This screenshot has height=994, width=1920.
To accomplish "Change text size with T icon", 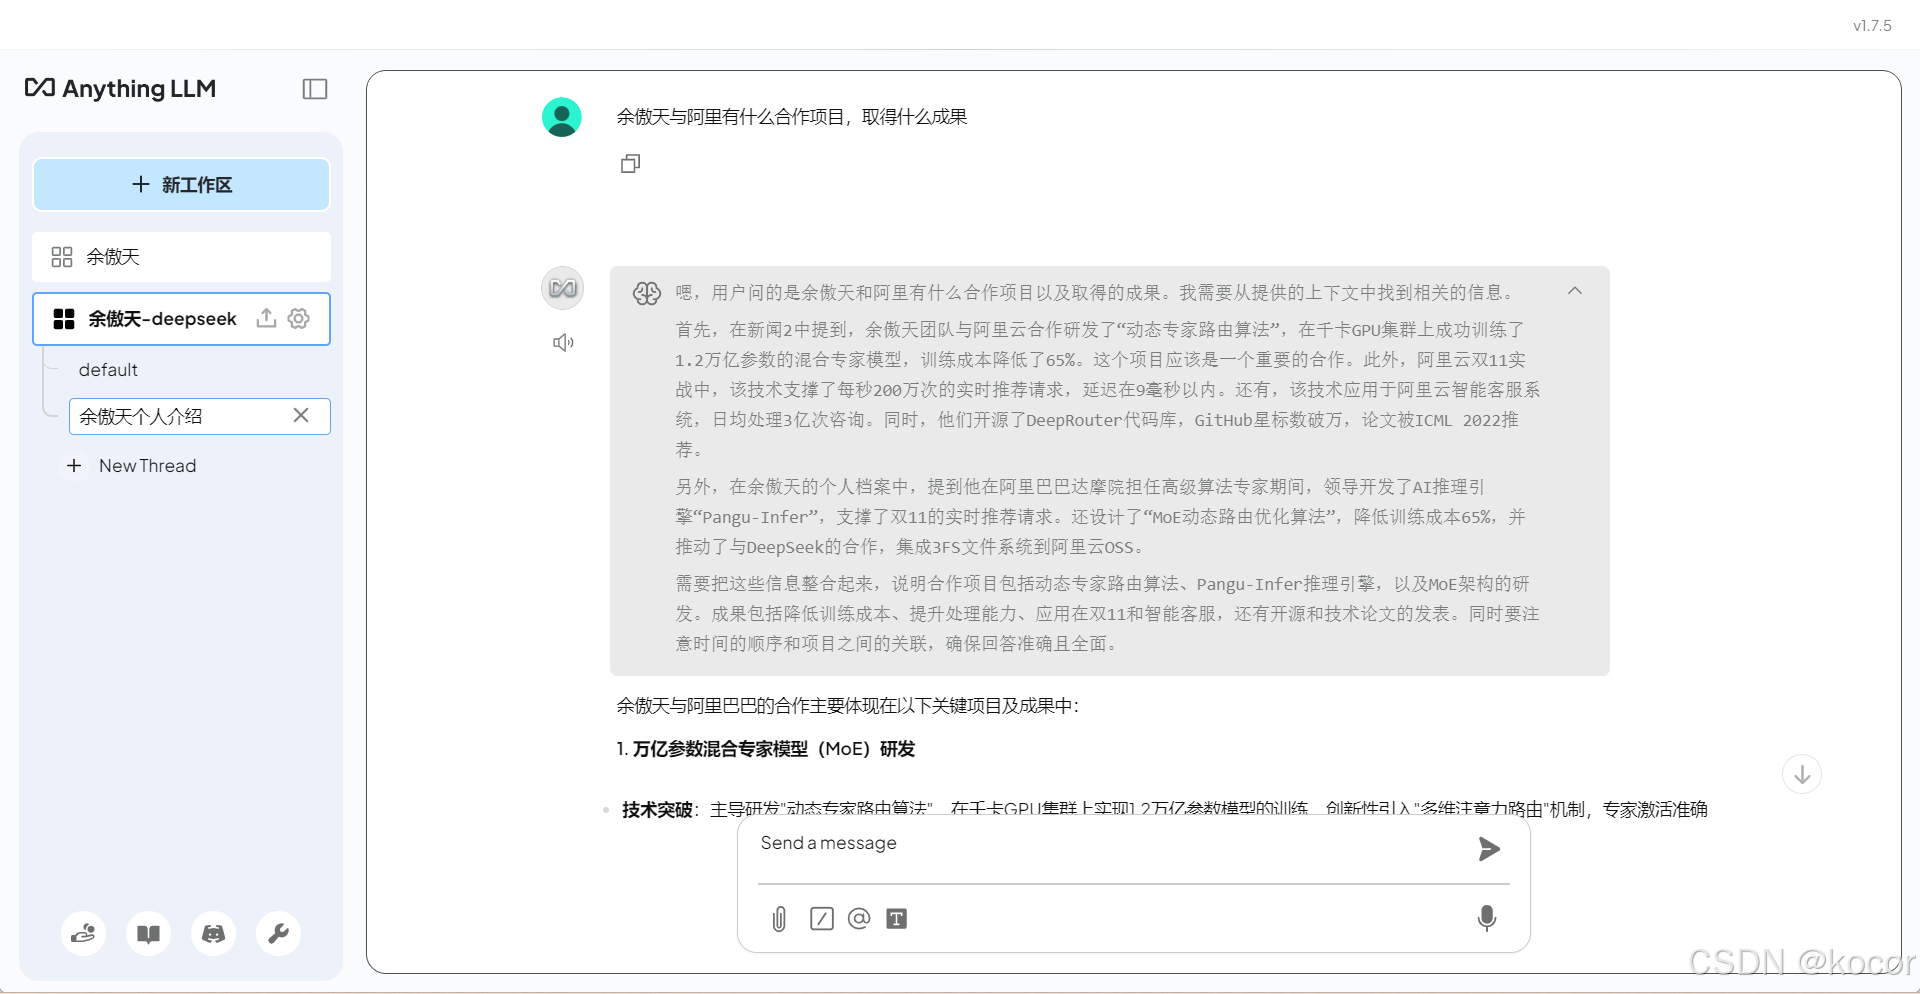I will click(x=897, y=918).
